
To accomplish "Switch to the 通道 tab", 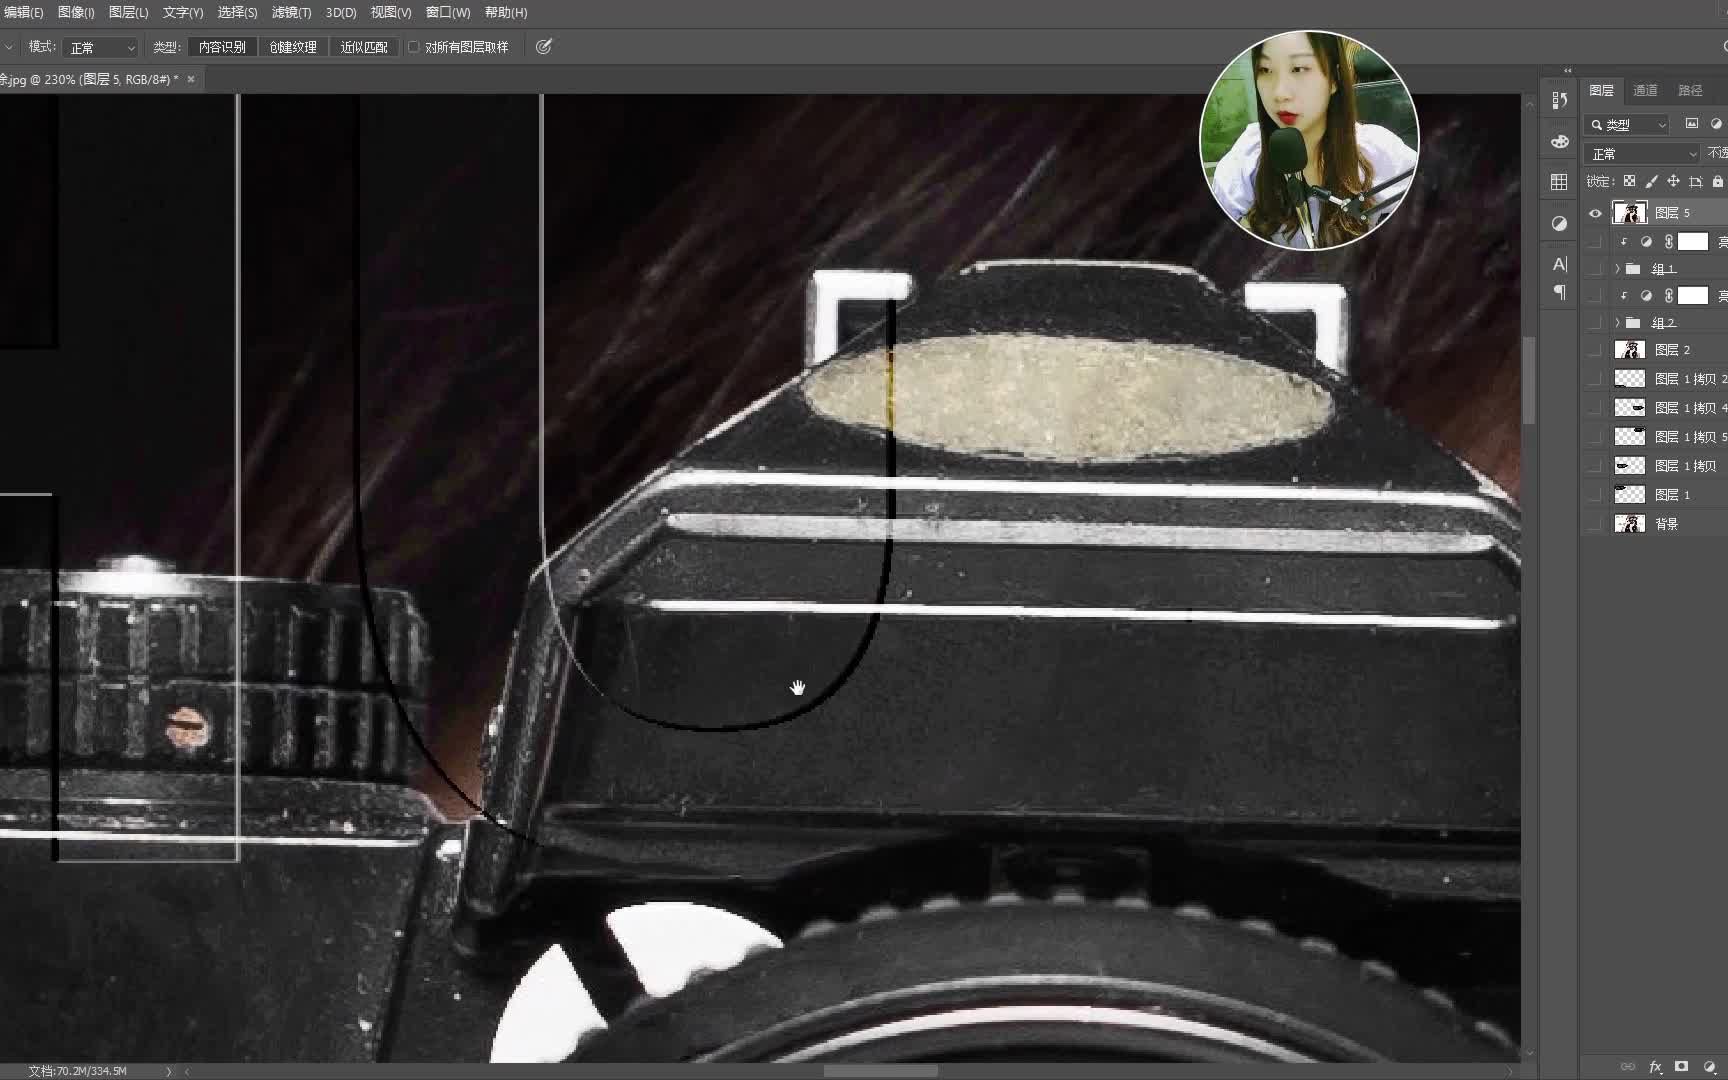I will click(x=1645, y=90).
